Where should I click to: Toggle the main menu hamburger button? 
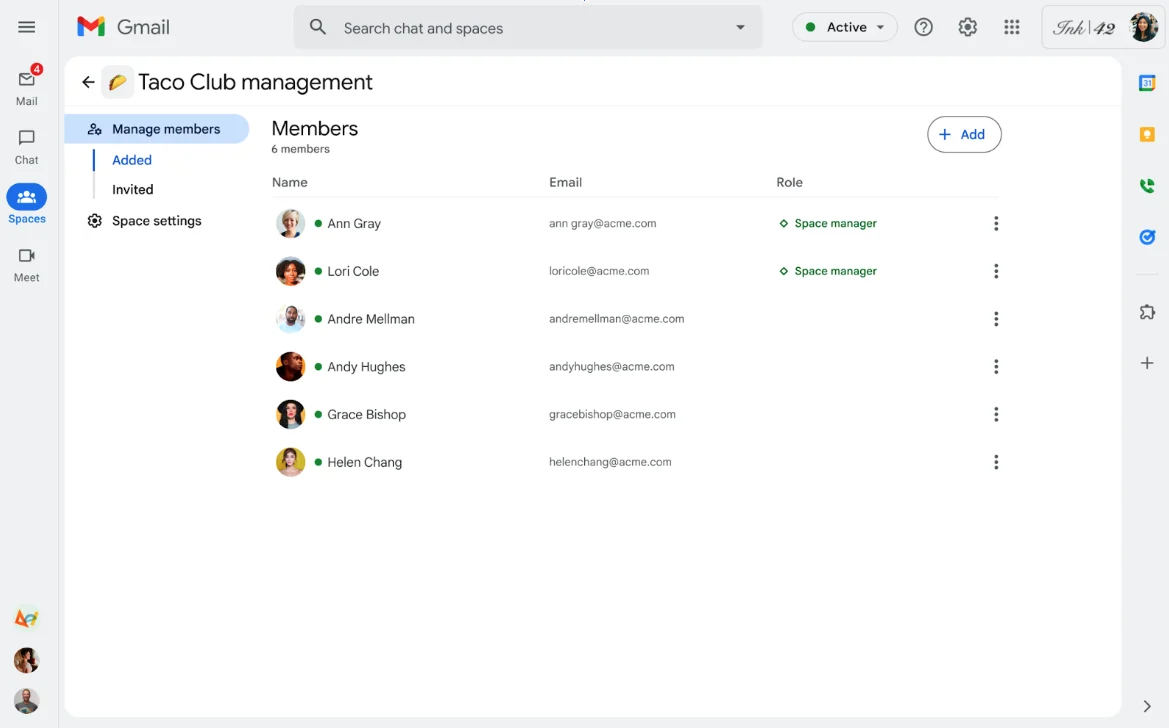click(x=27, y=28)
